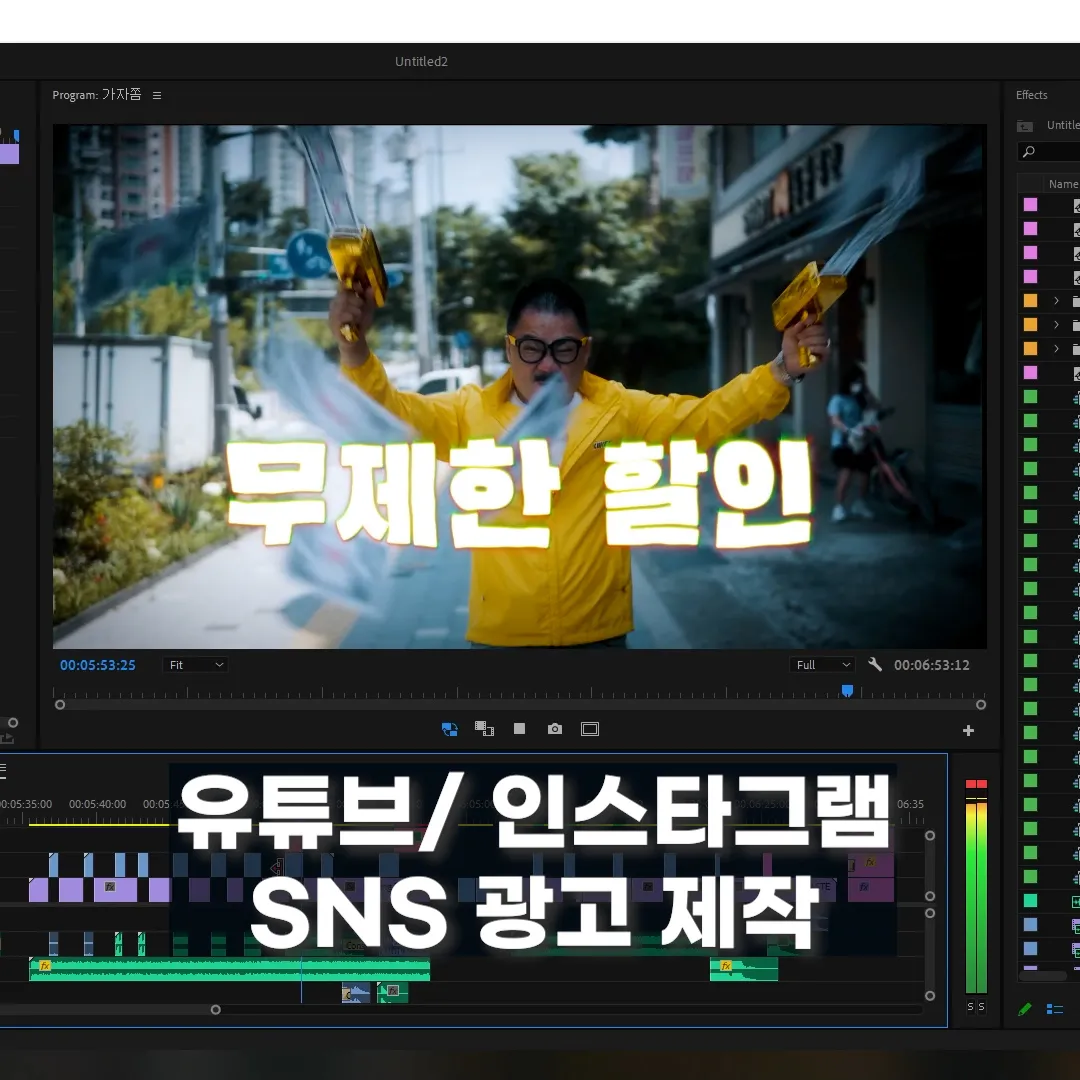This screenshot has width=1080, height=1080.
Task: Click right handle of Program Monitor zoom bar
Action: (981, 705)
